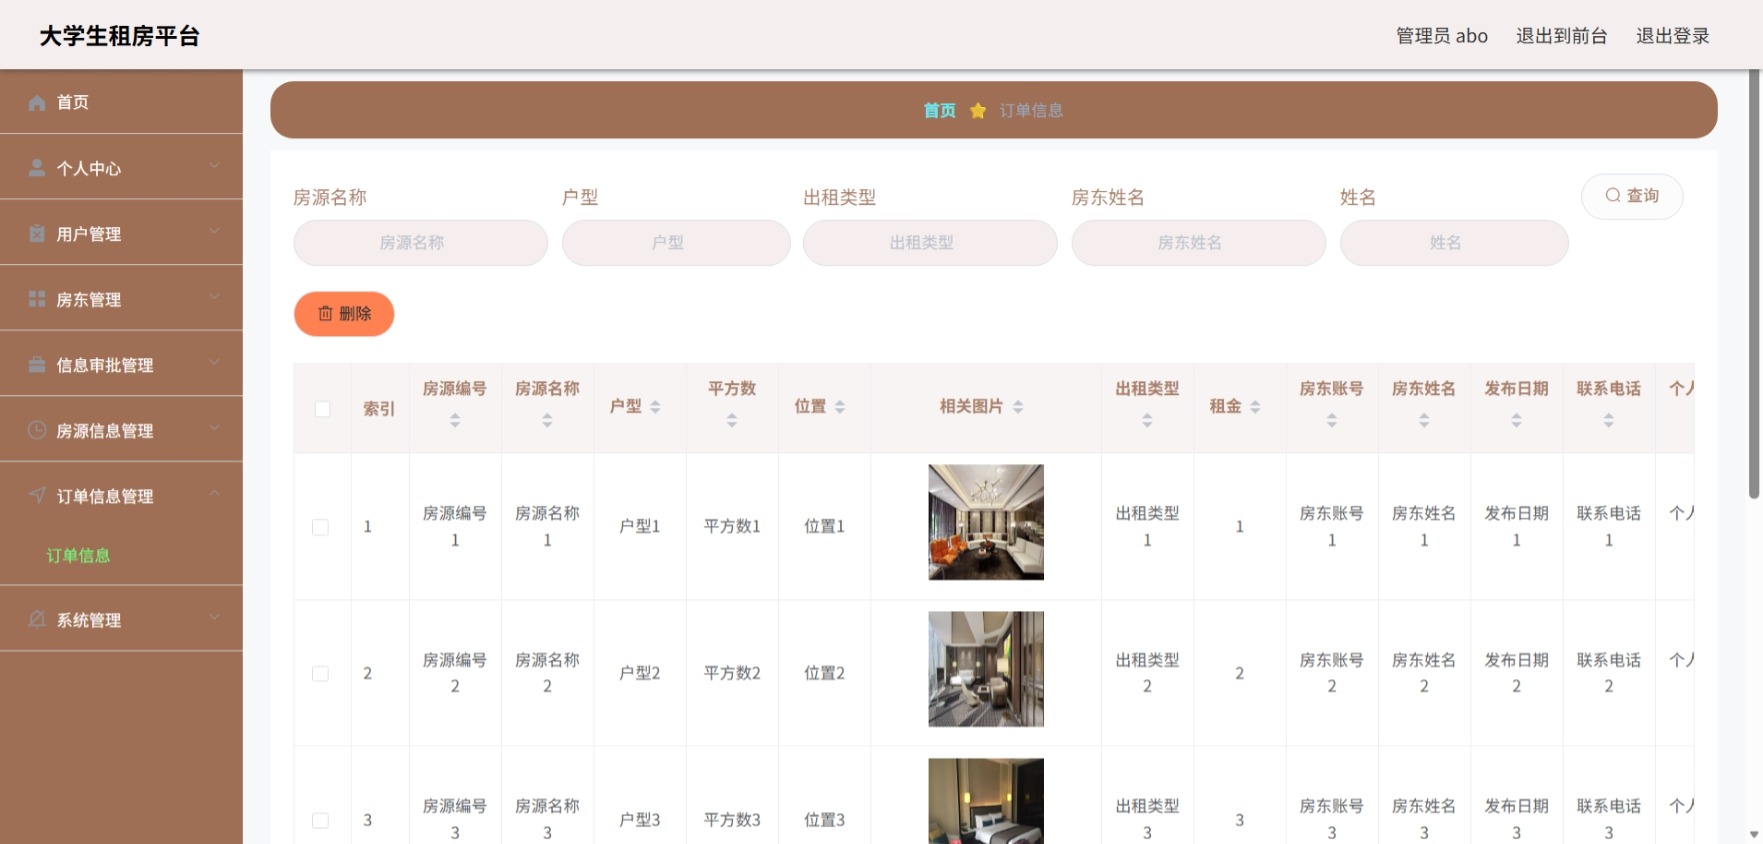Click the home icon beside 首页

(x=37, y=102)
